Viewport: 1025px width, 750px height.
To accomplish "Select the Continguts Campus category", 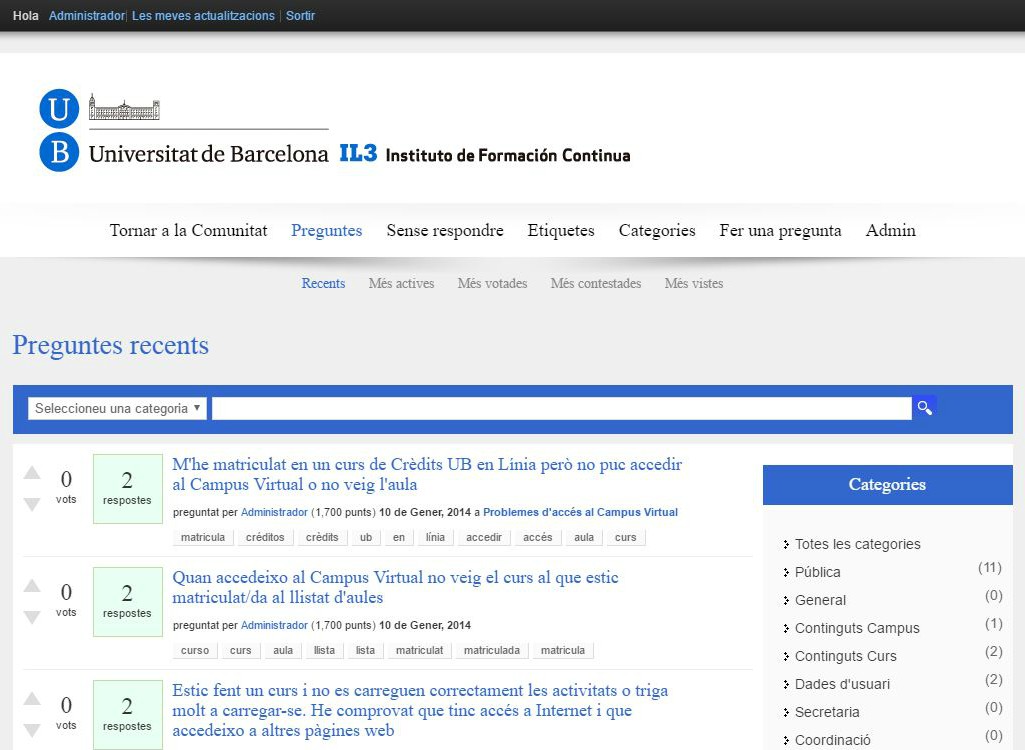I will (857, 628).
